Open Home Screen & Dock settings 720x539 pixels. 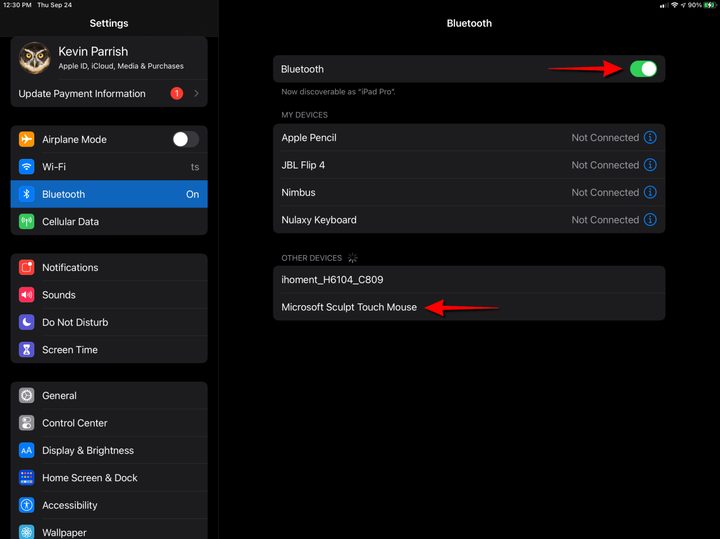pyautogui.click(x=109, y=478)
